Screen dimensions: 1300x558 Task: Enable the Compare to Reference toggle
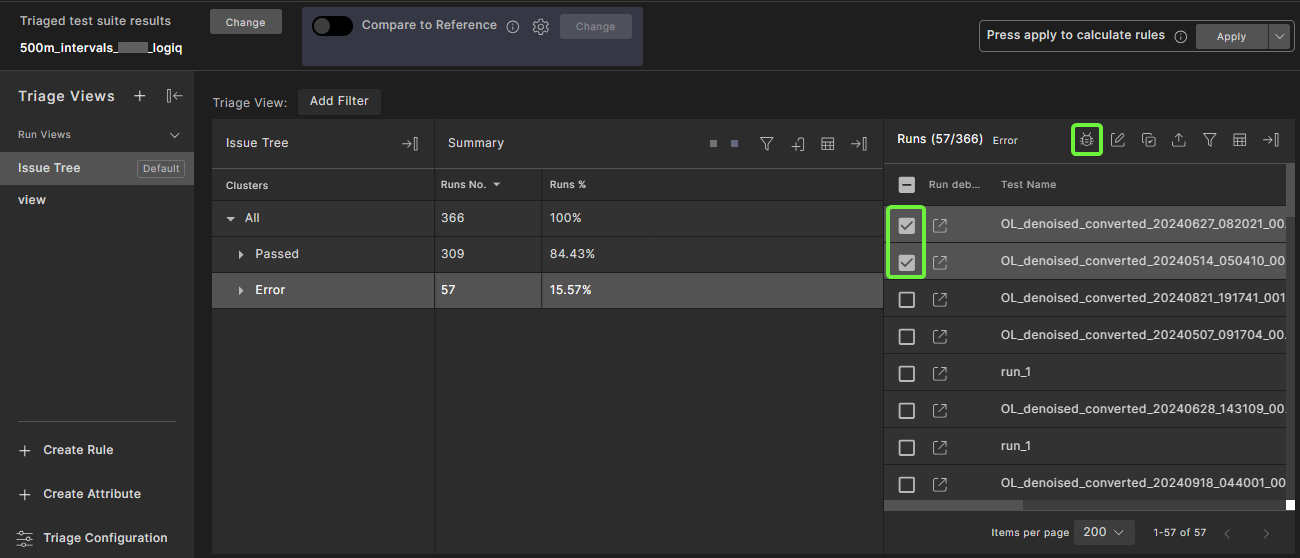point(332,26)
